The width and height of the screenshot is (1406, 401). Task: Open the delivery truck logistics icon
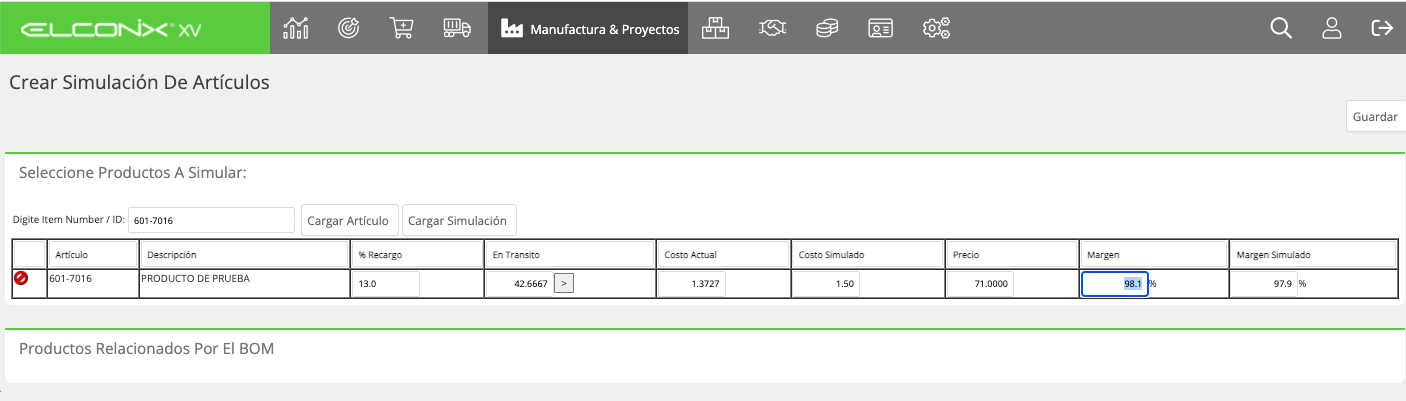pos(456,28)
